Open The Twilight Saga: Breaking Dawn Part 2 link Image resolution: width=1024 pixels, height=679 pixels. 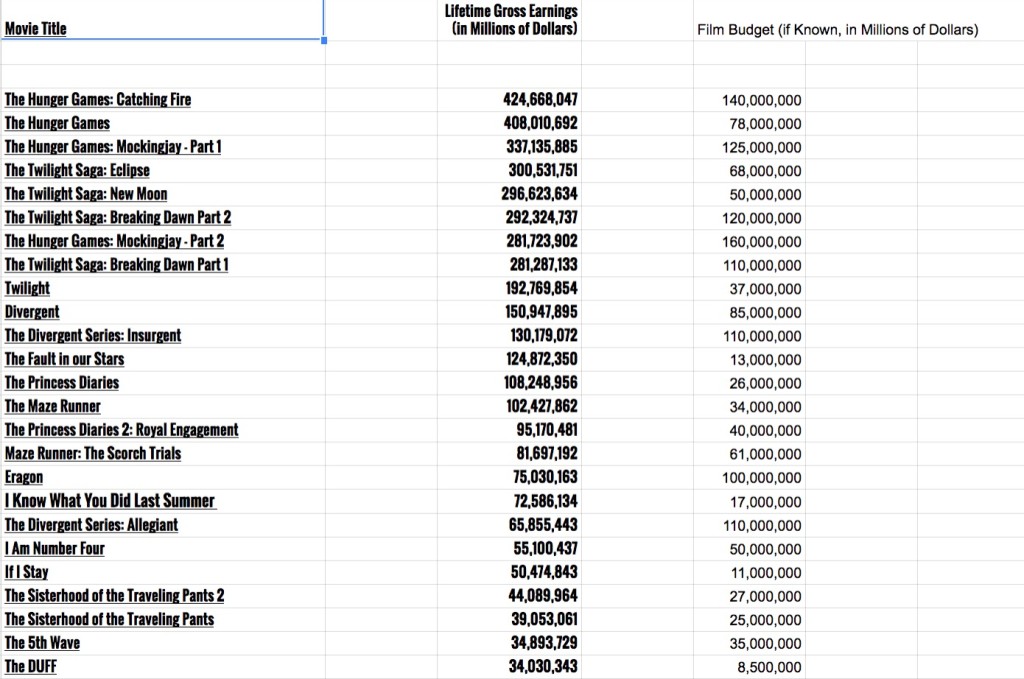[x=118, y=217]
